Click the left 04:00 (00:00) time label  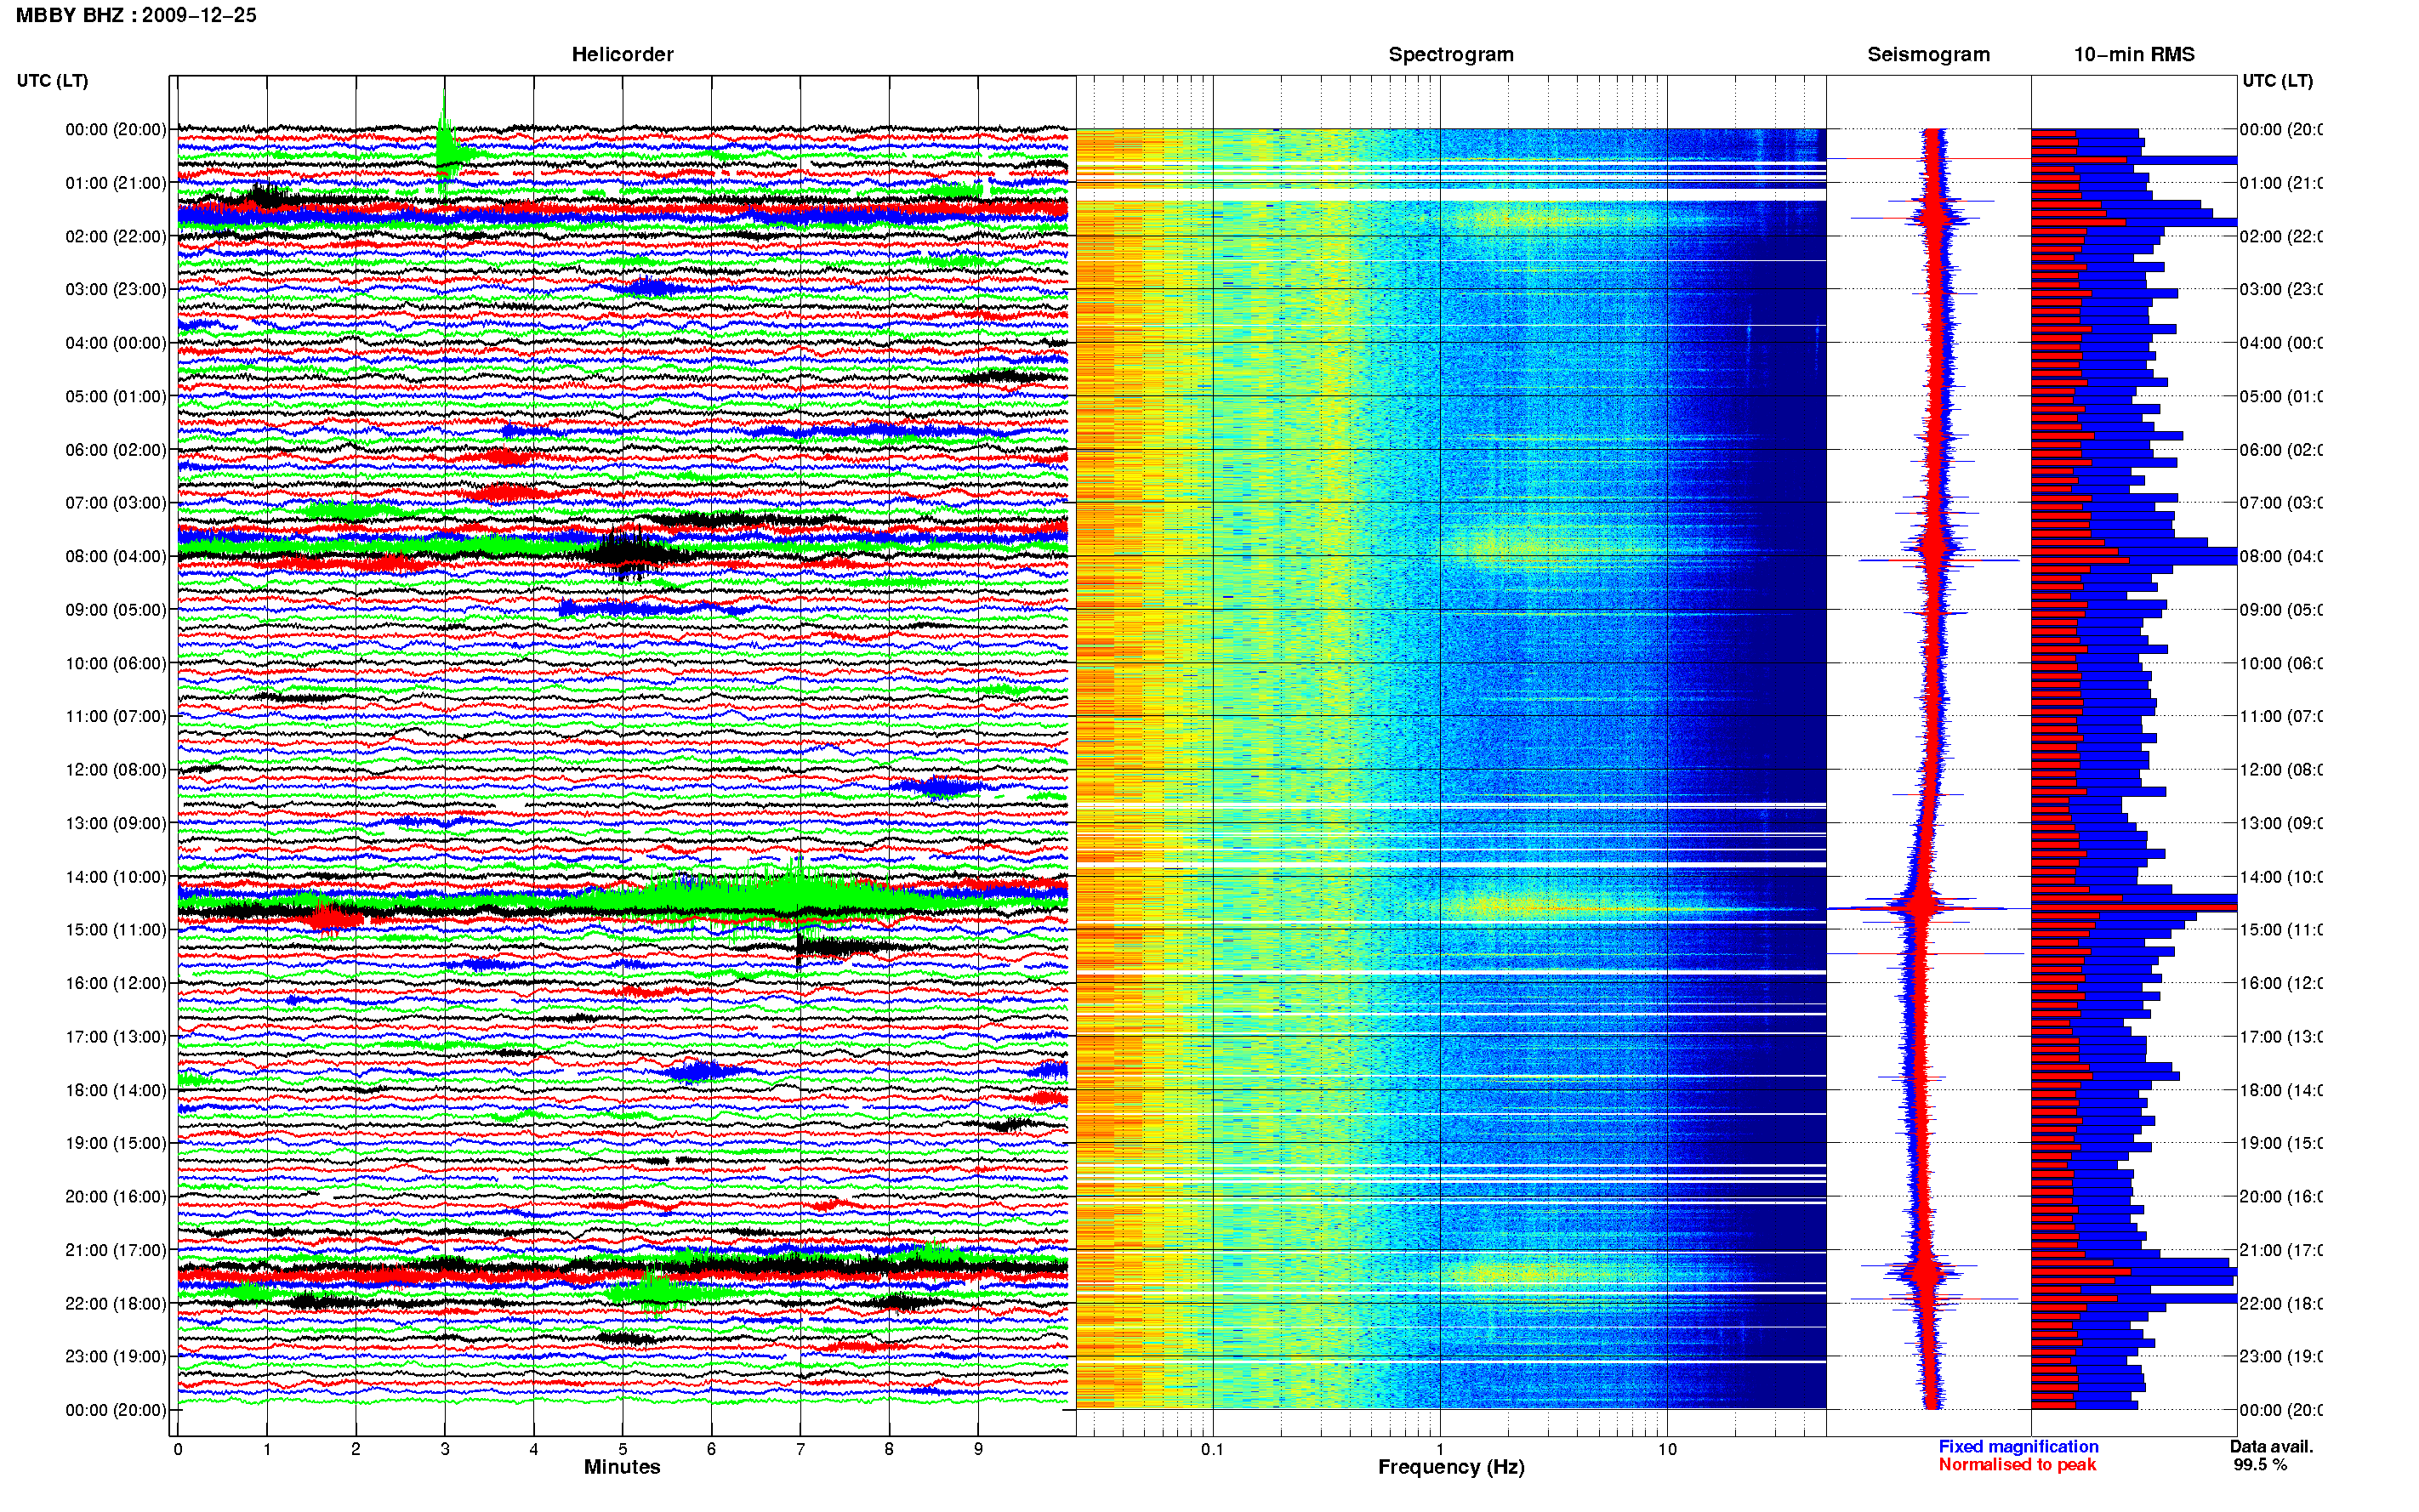(x=116, y=343)
